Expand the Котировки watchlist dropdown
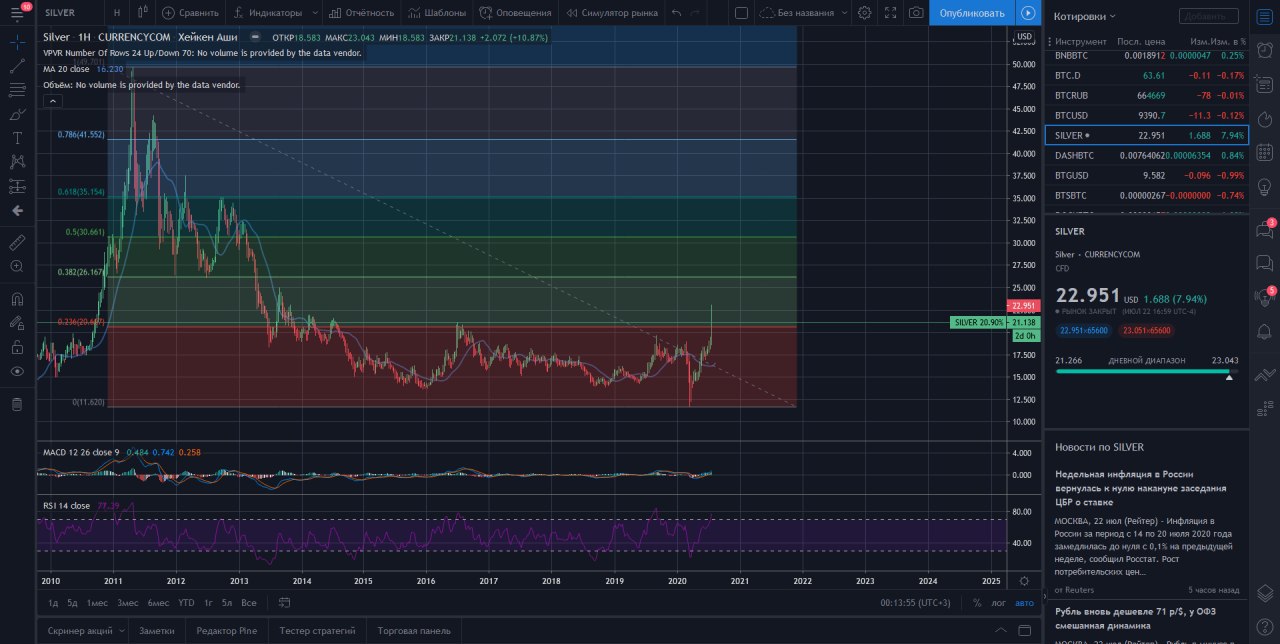 [1085, 16]
